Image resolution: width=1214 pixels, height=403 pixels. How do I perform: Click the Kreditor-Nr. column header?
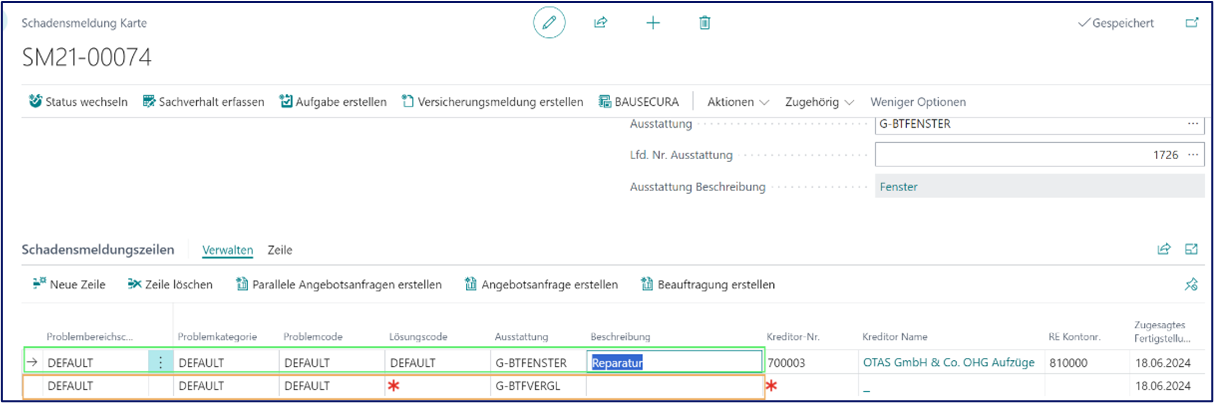(795, 338)
